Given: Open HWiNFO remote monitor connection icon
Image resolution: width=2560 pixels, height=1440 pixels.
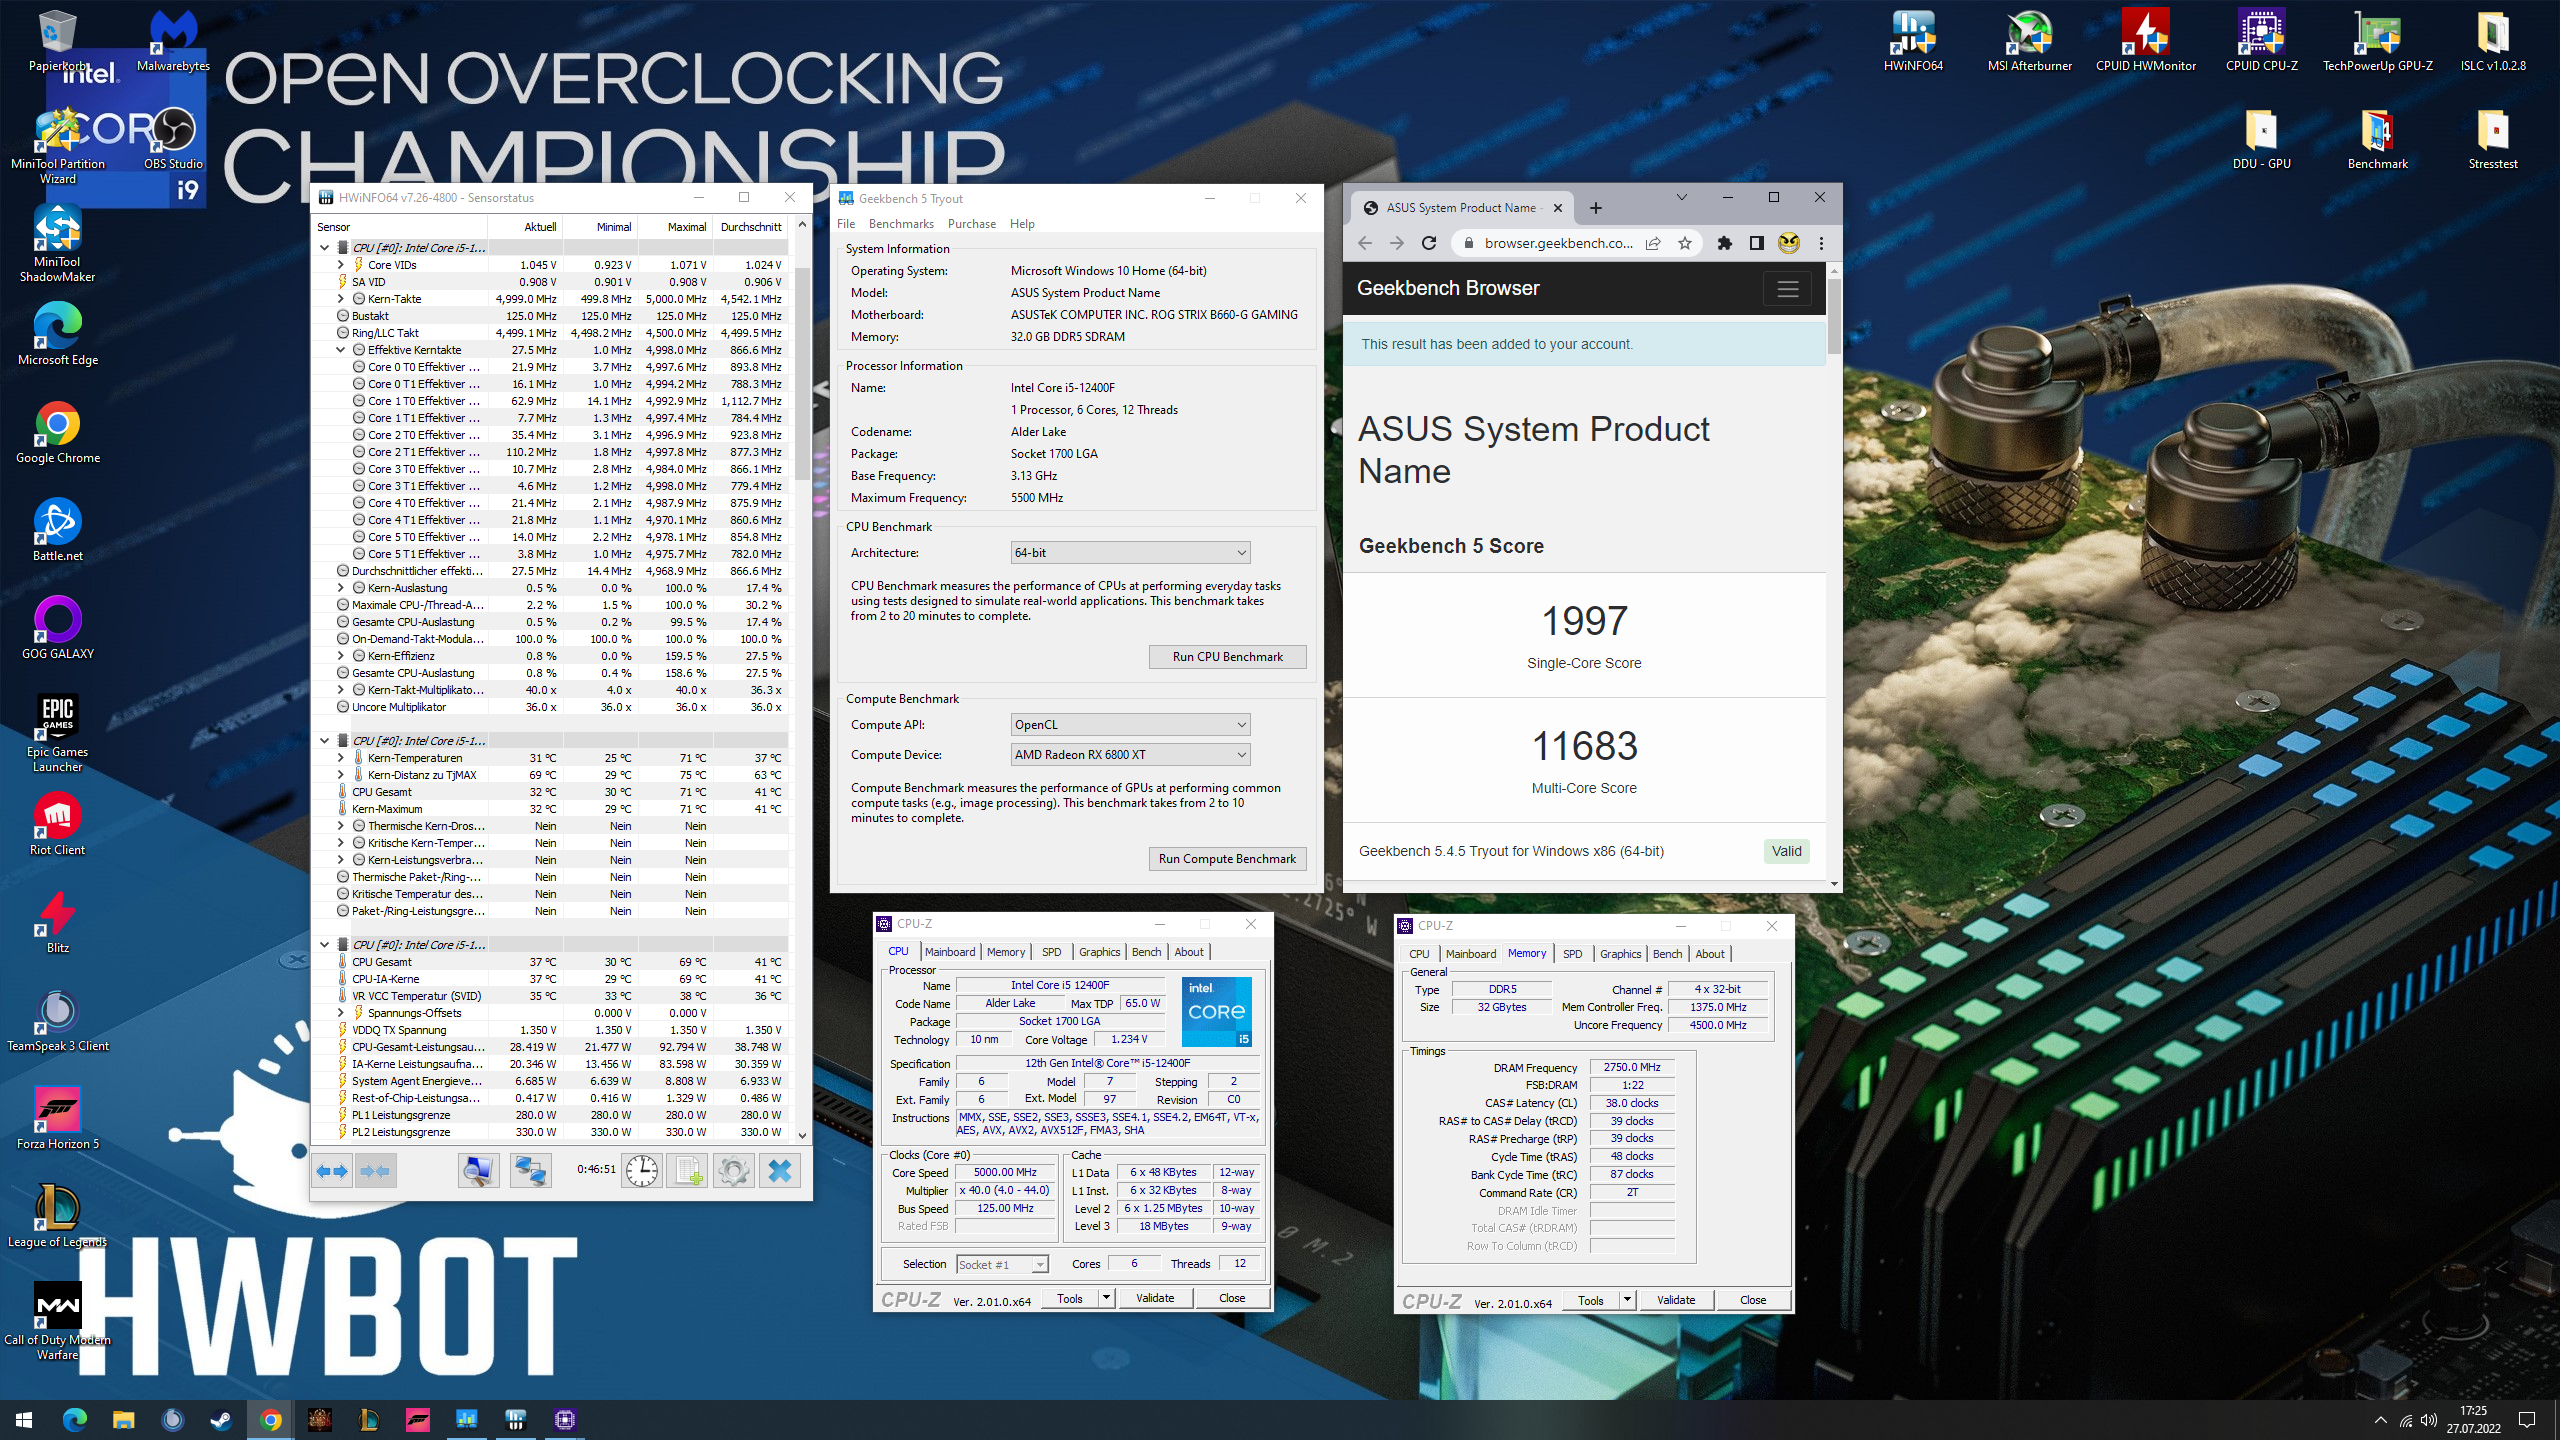Looking at the screenshot, I should 479,1170.
